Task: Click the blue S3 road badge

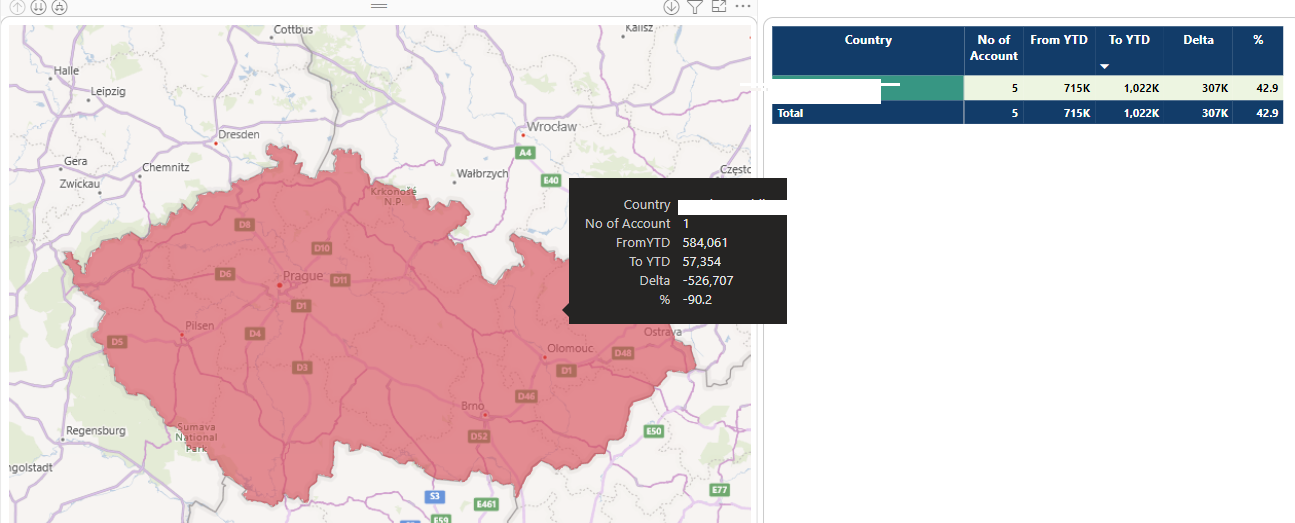Action: tap(434, 496)
